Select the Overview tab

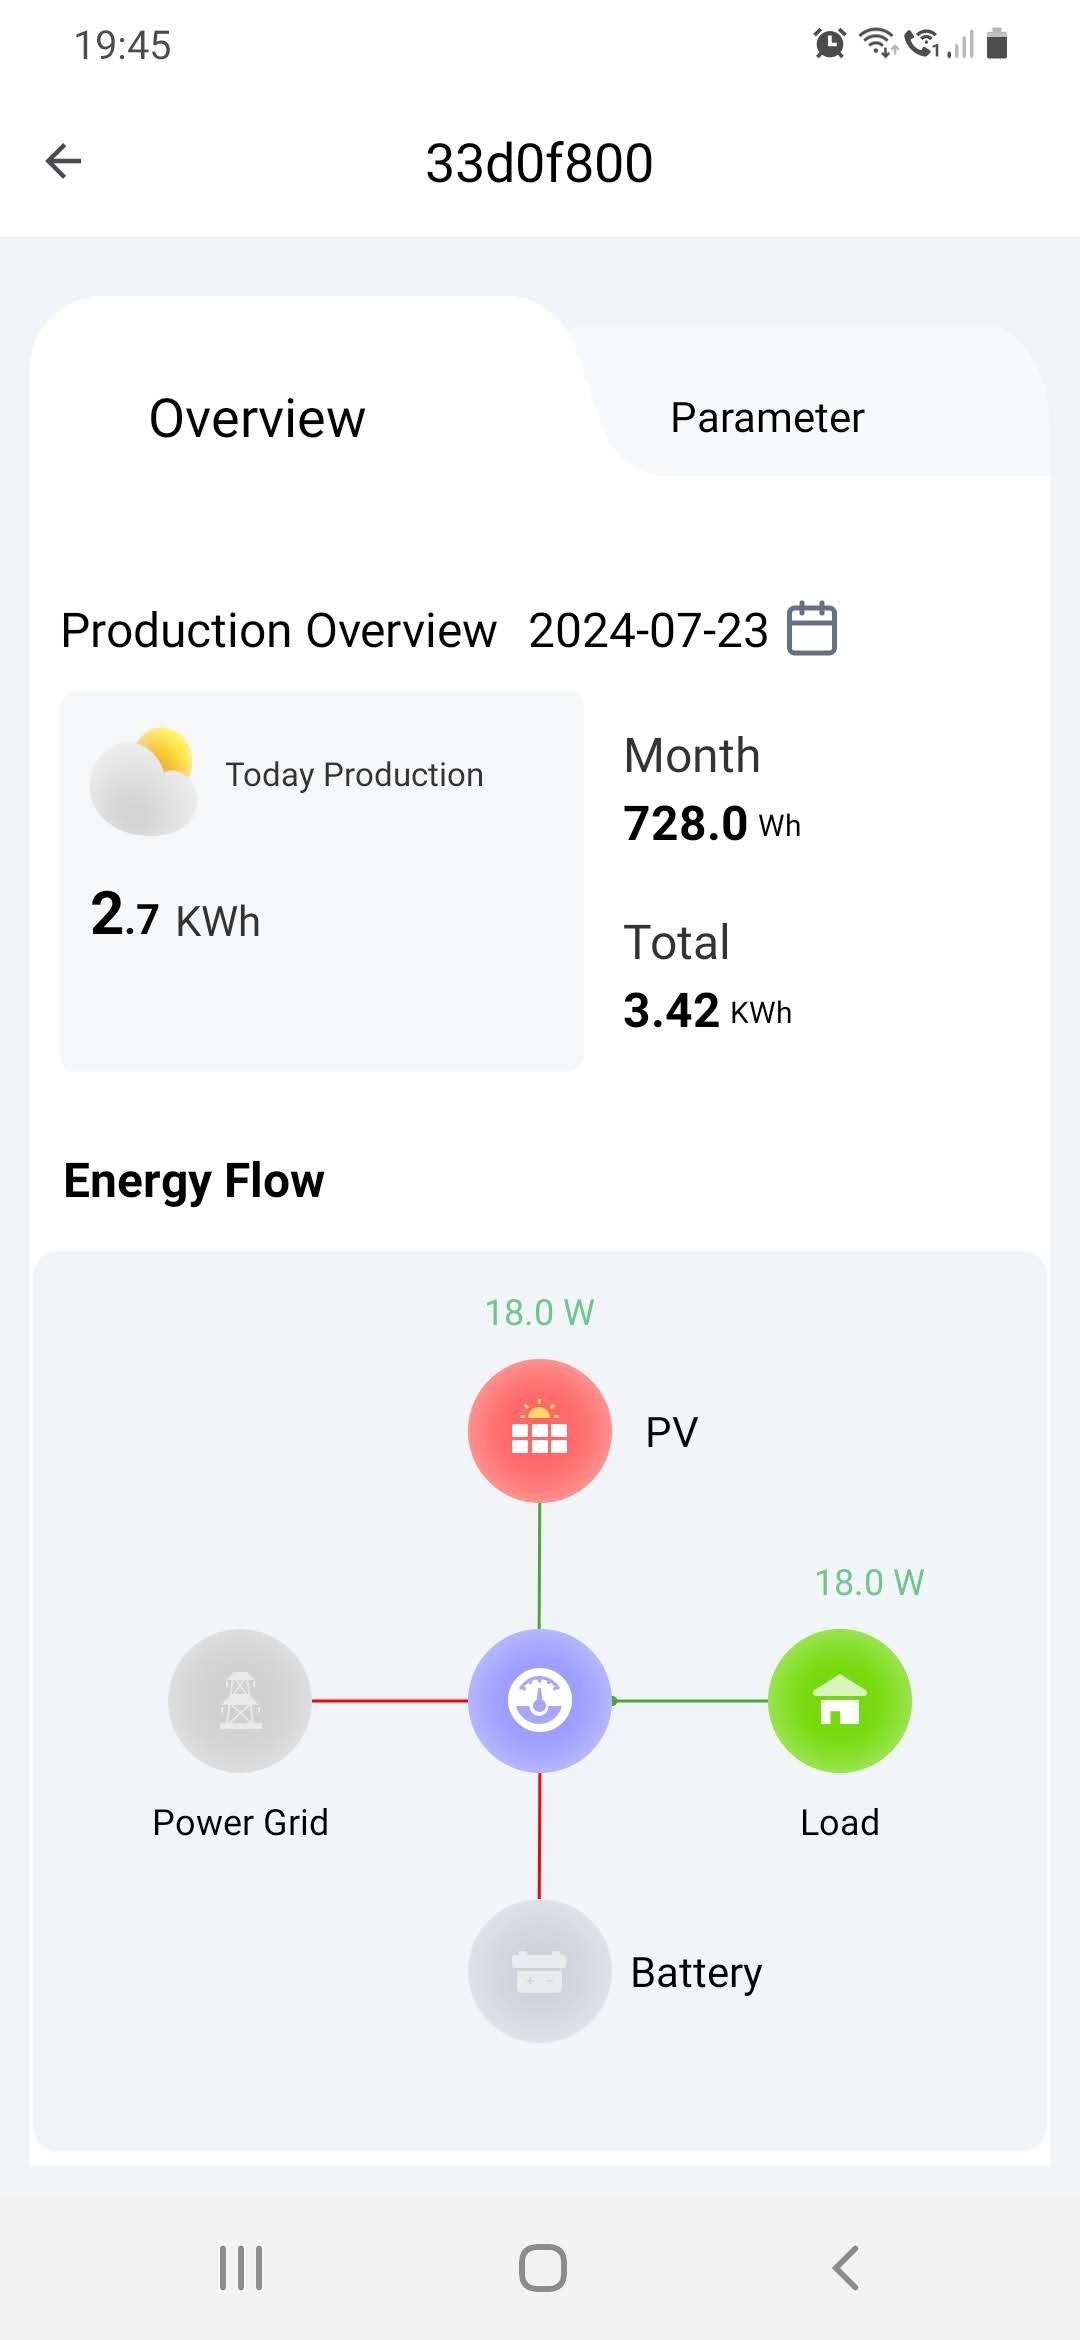257,418
